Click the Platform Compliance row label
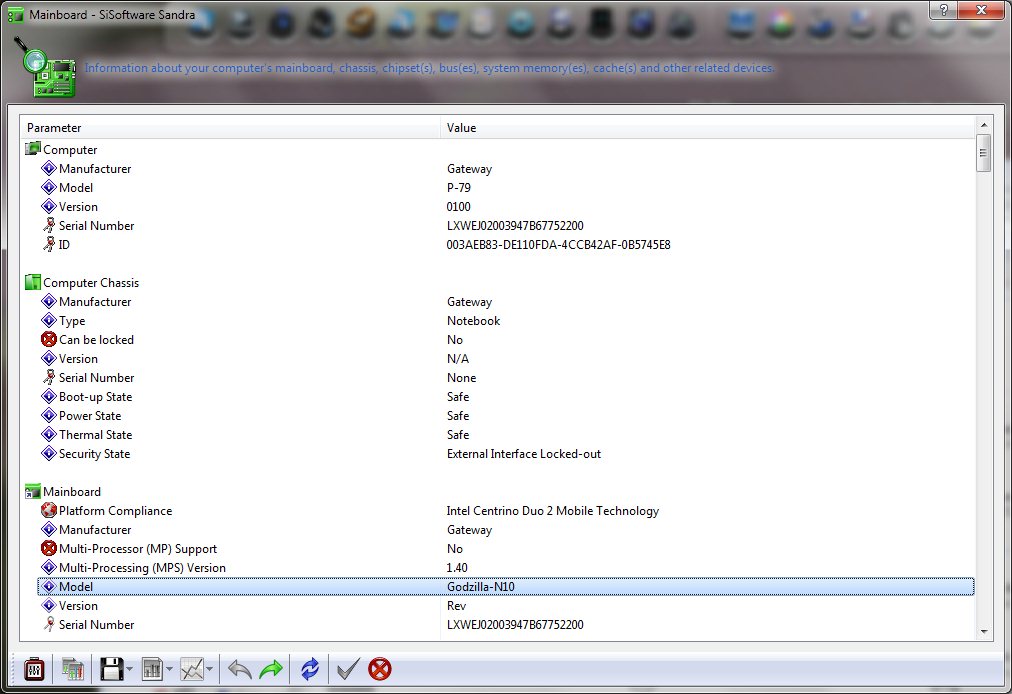Screen dimensions: 1012x694 [116, 511]
